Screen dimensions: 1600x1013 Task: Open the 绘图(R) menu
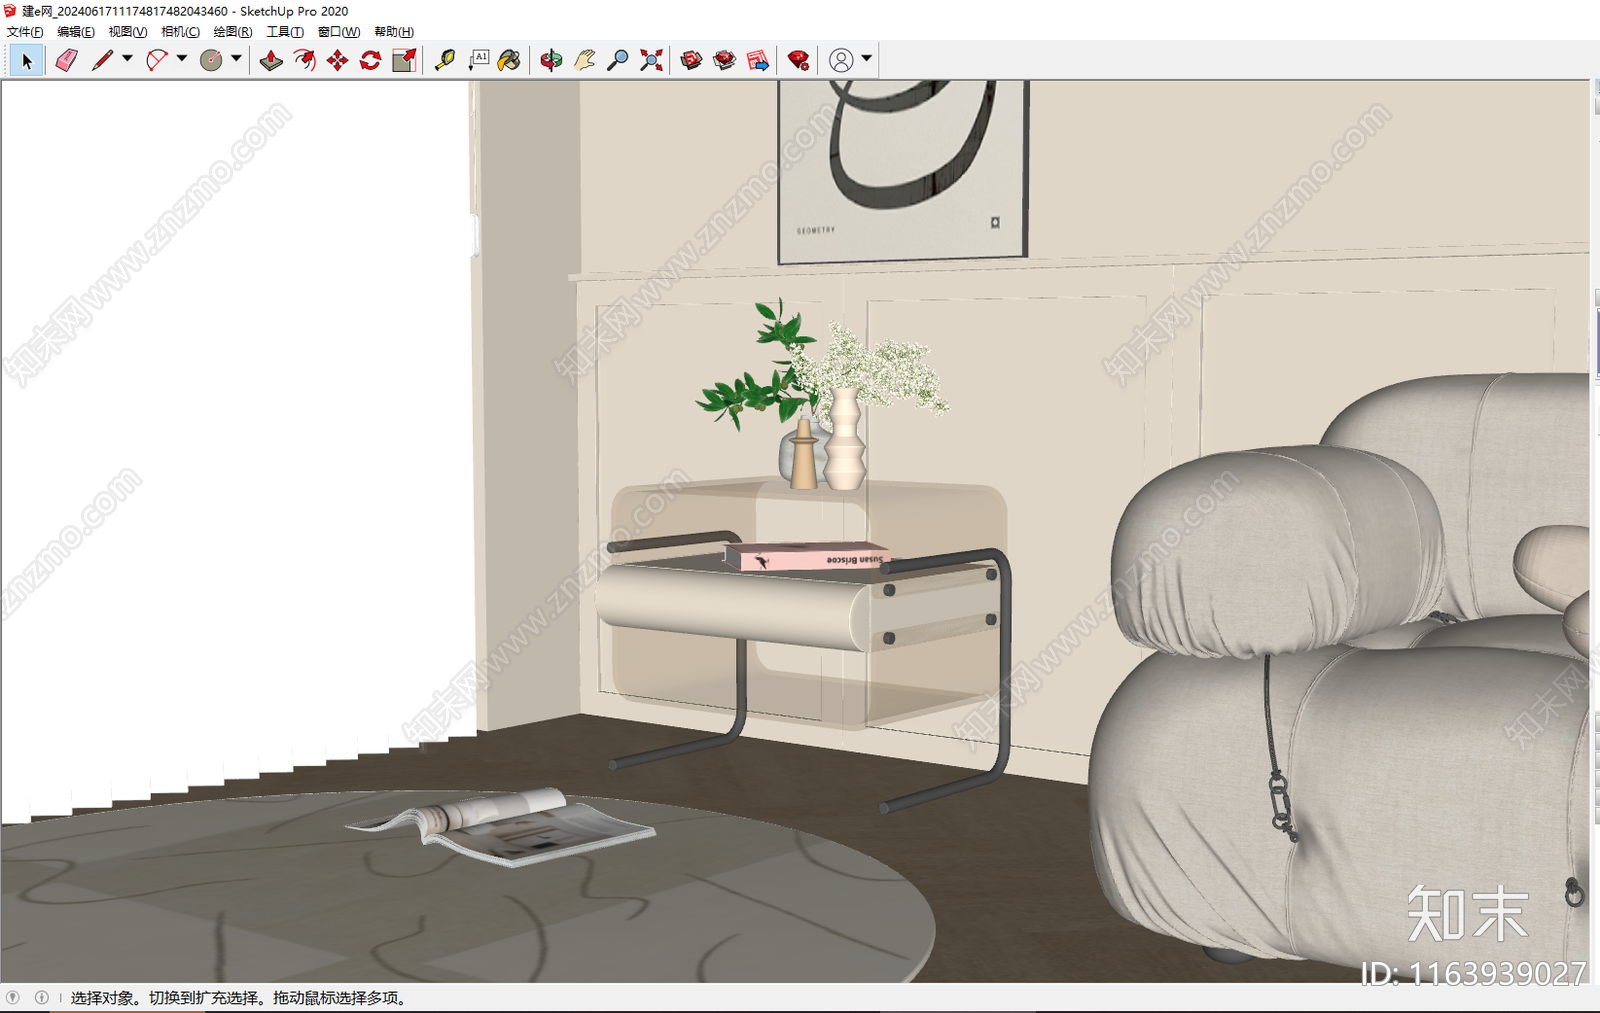232,32
